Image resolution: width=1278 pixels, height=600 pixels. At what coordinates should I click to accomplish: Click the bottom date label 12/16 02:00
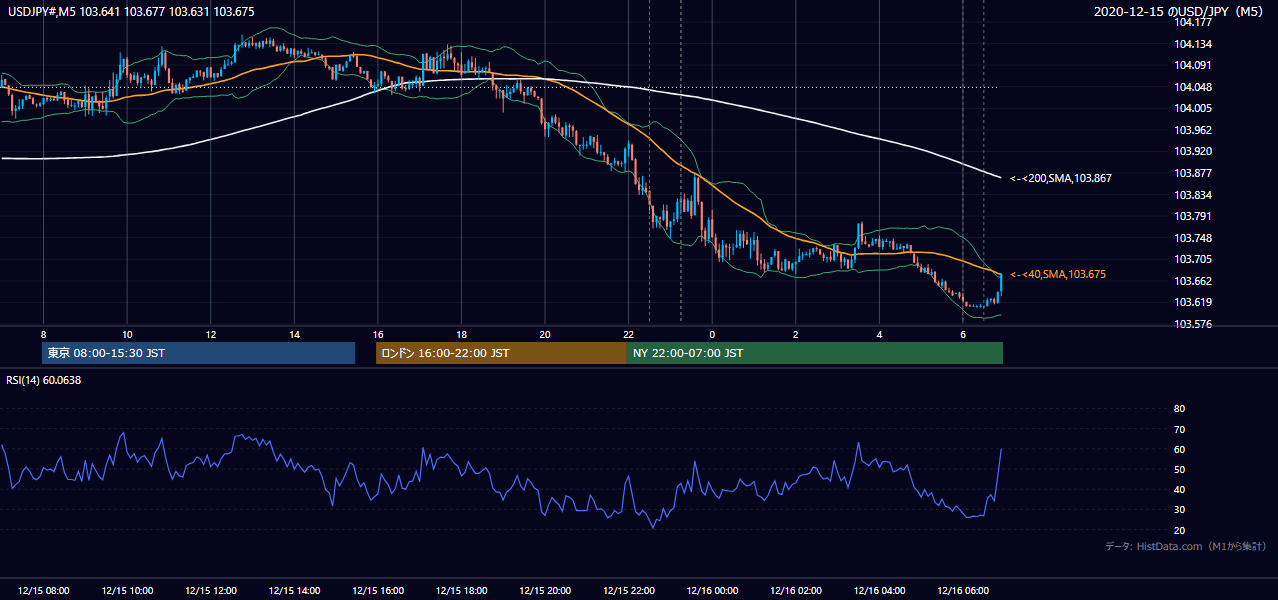(795, 591)
